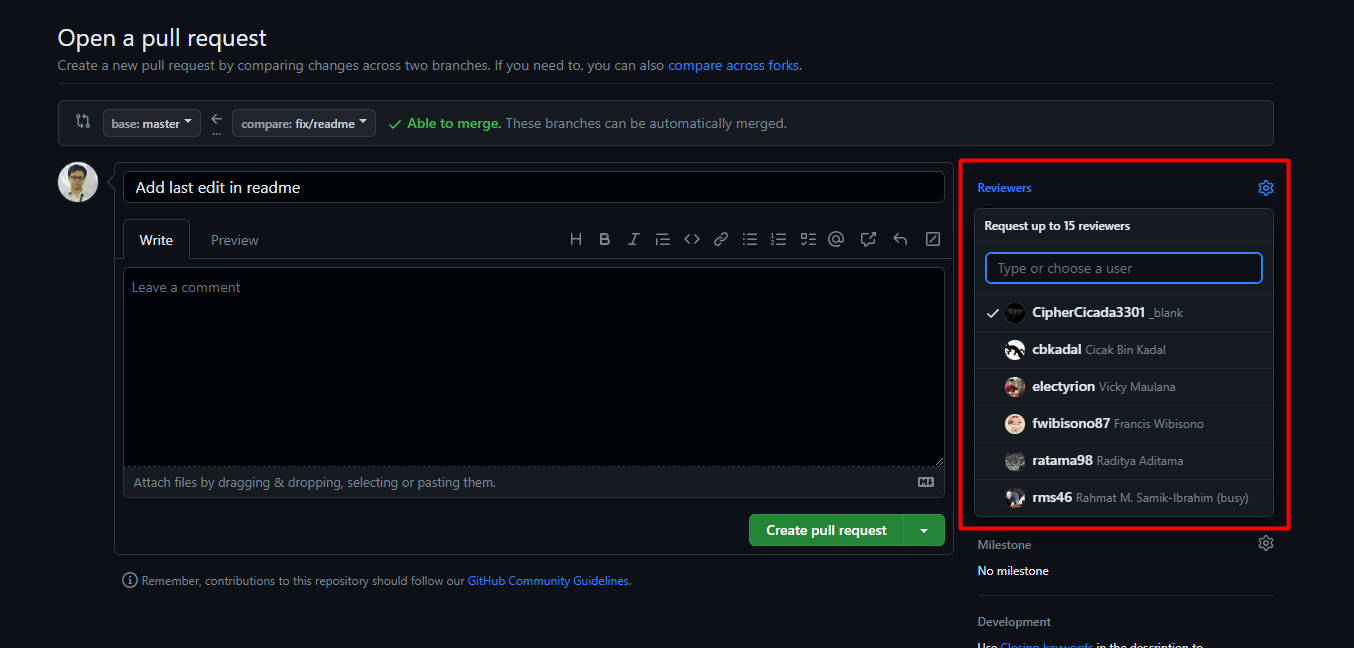
Task: Open saved replies with the reply arrow
Action: click(900, 239)
